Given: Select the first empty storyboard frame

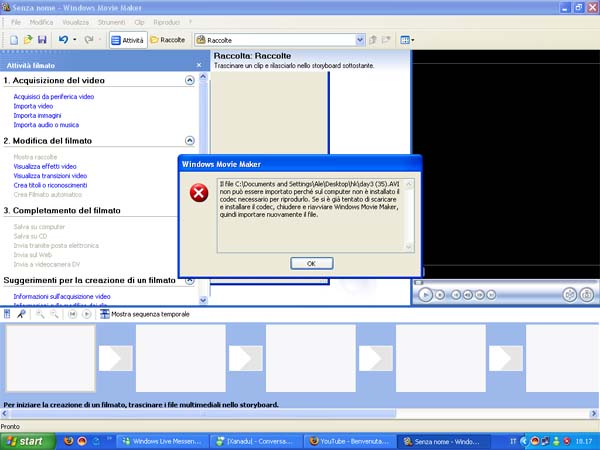Looking at the screenshot, I should 51,358.
